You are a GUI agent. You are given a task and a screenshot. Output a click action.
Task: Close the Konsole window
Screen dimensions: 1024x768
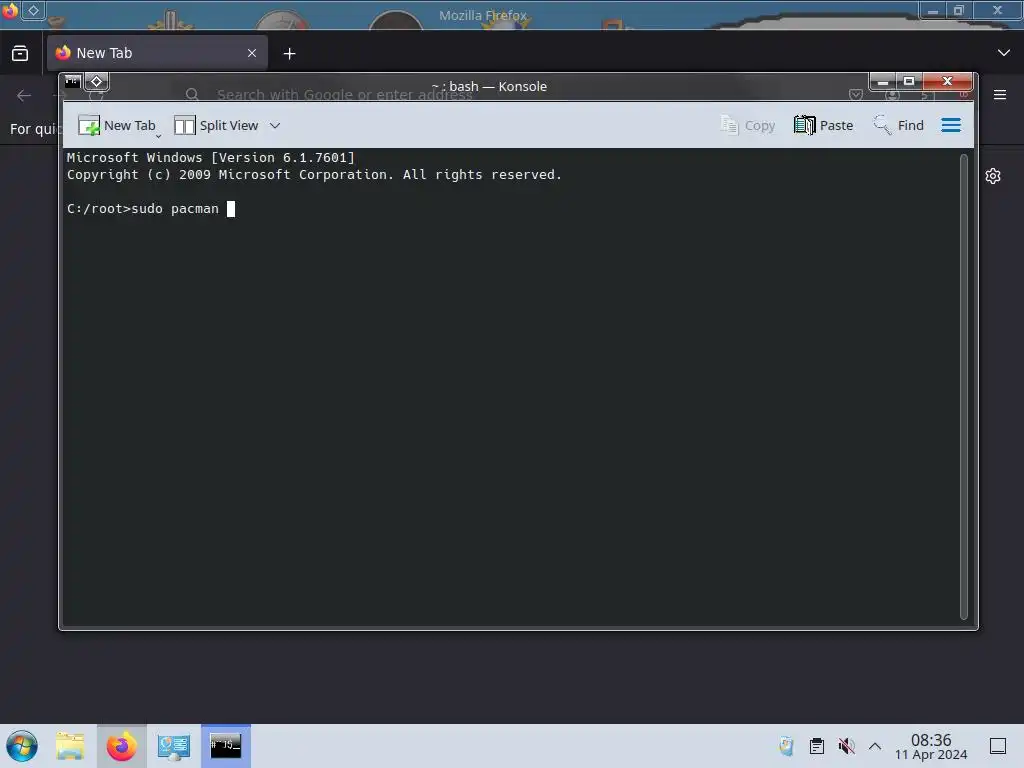948,82
